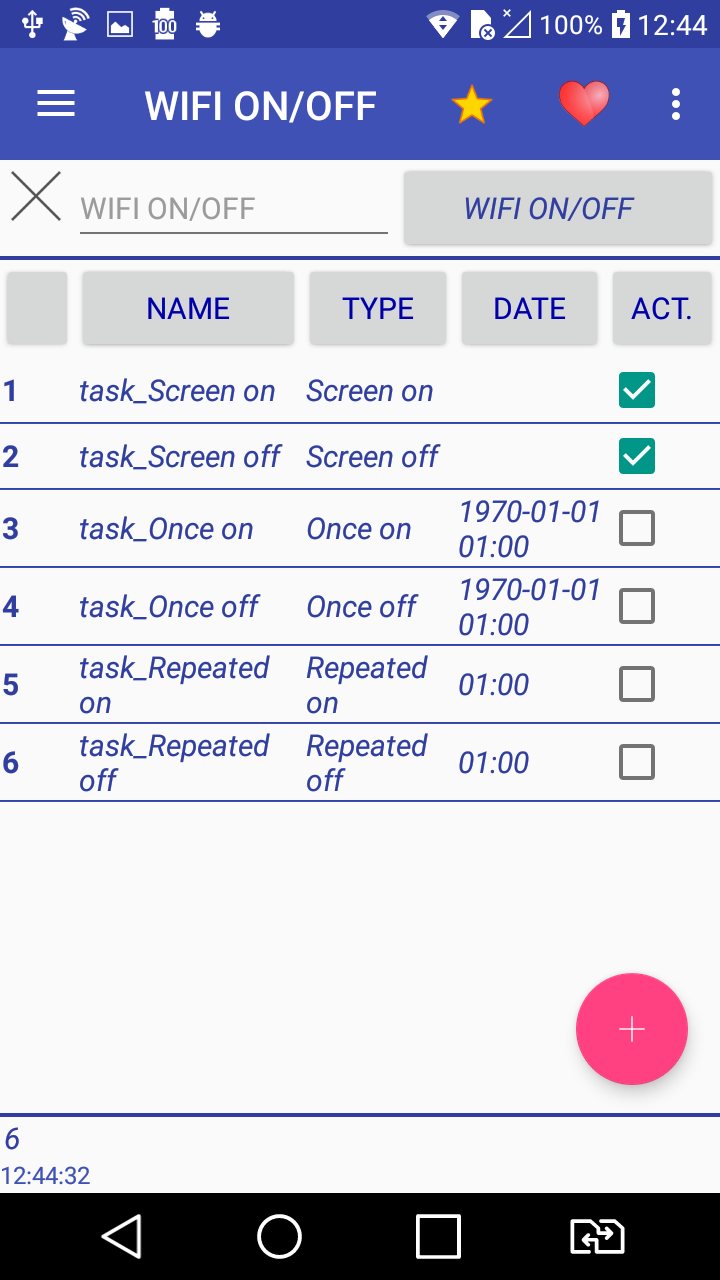Open the hamburger navigation menu
Viewport: 720px width, 1280px height.
tap(56, 104)
